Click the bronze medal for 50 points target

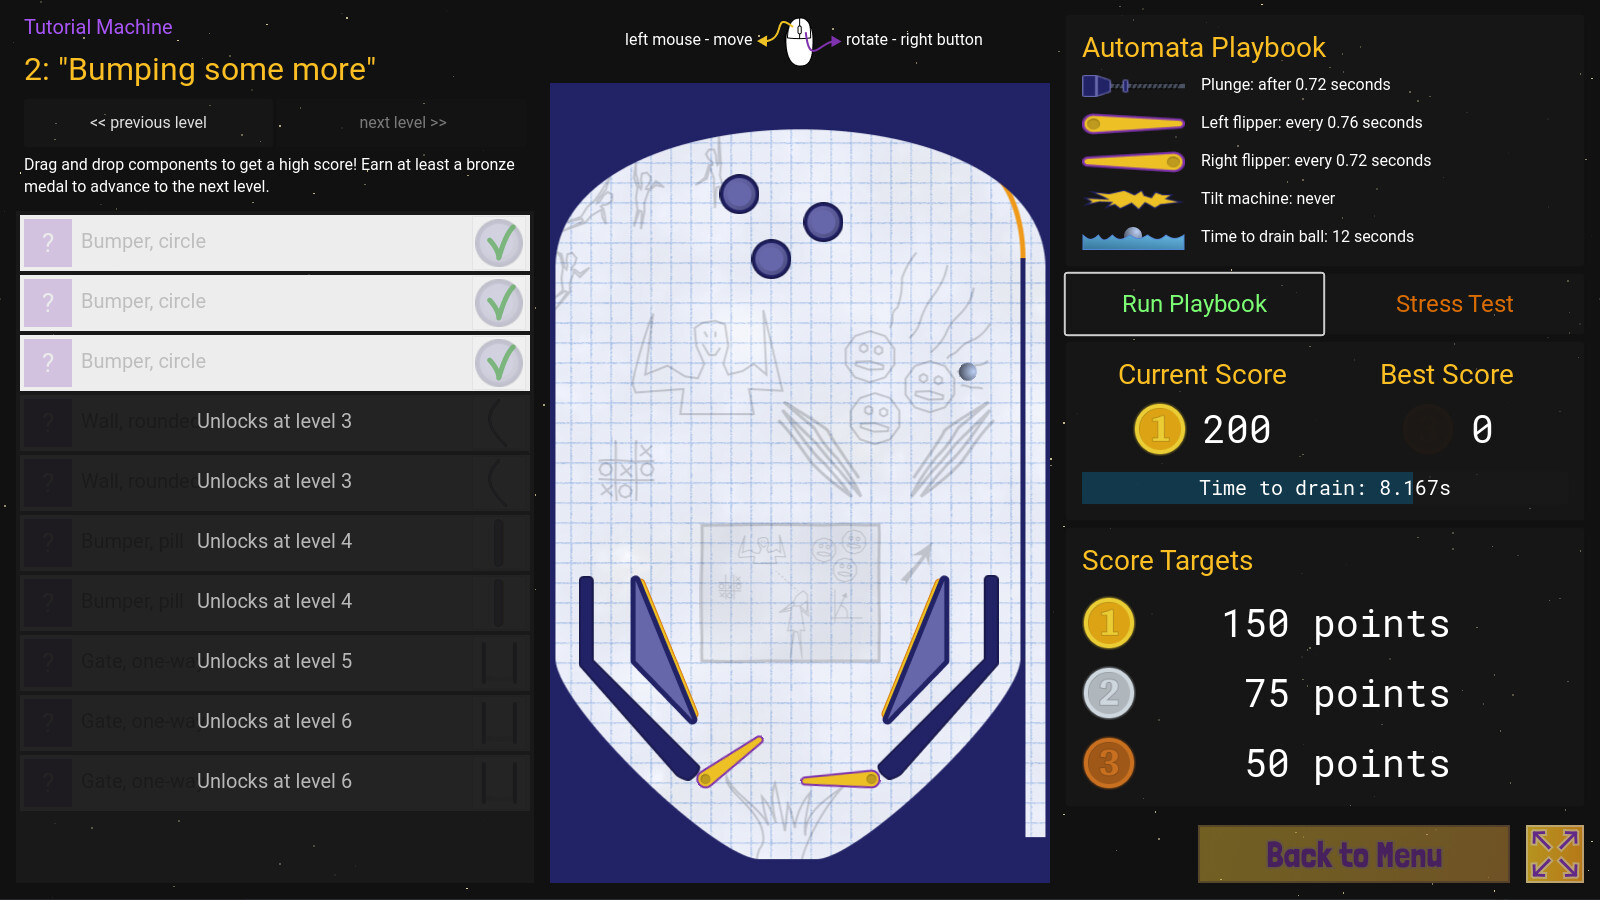pos(1109,762)
